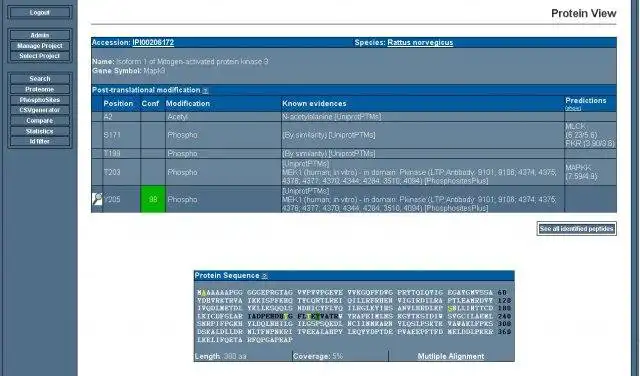The image size is (640, 376).
Task: Click the Gene Symbol Mapk3 text
Action: point(129,71)
